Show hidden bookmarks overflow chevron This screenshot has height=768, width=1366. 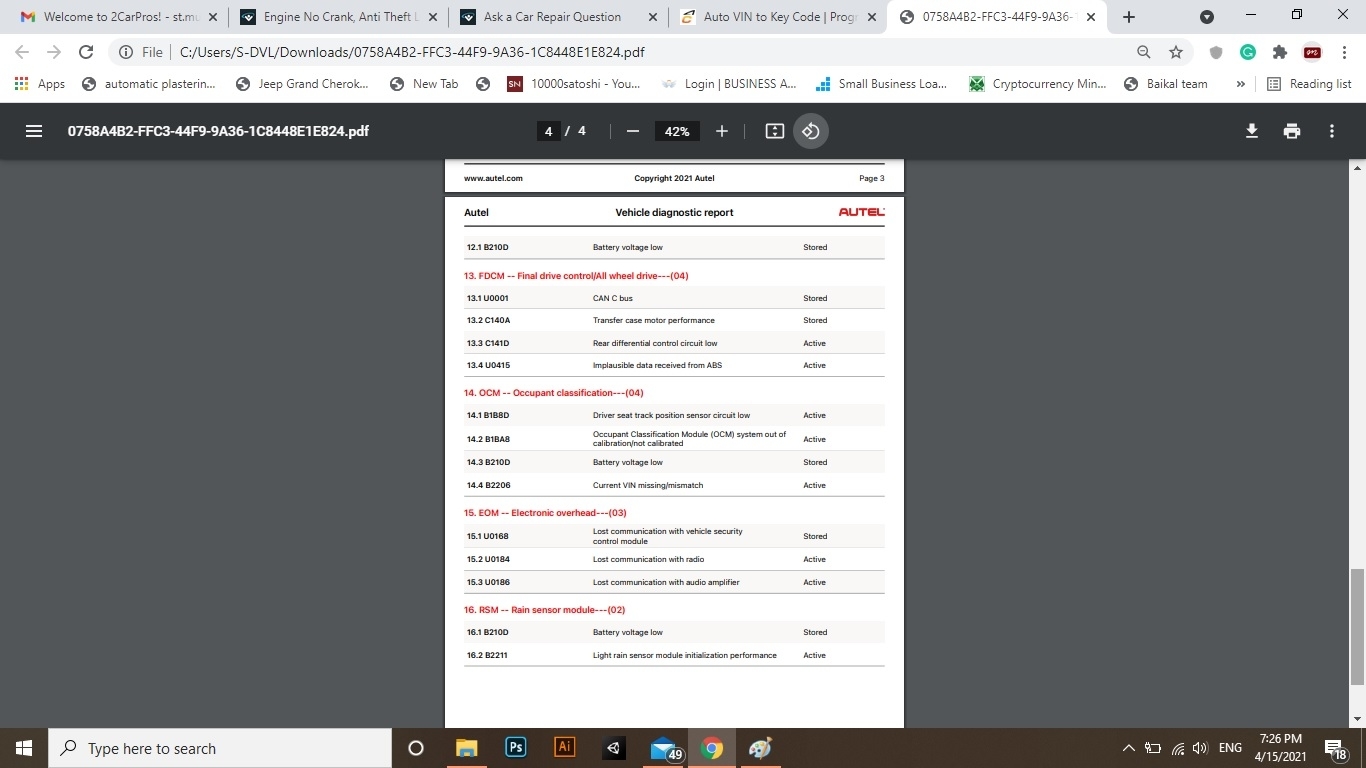tap(1240, 84)
